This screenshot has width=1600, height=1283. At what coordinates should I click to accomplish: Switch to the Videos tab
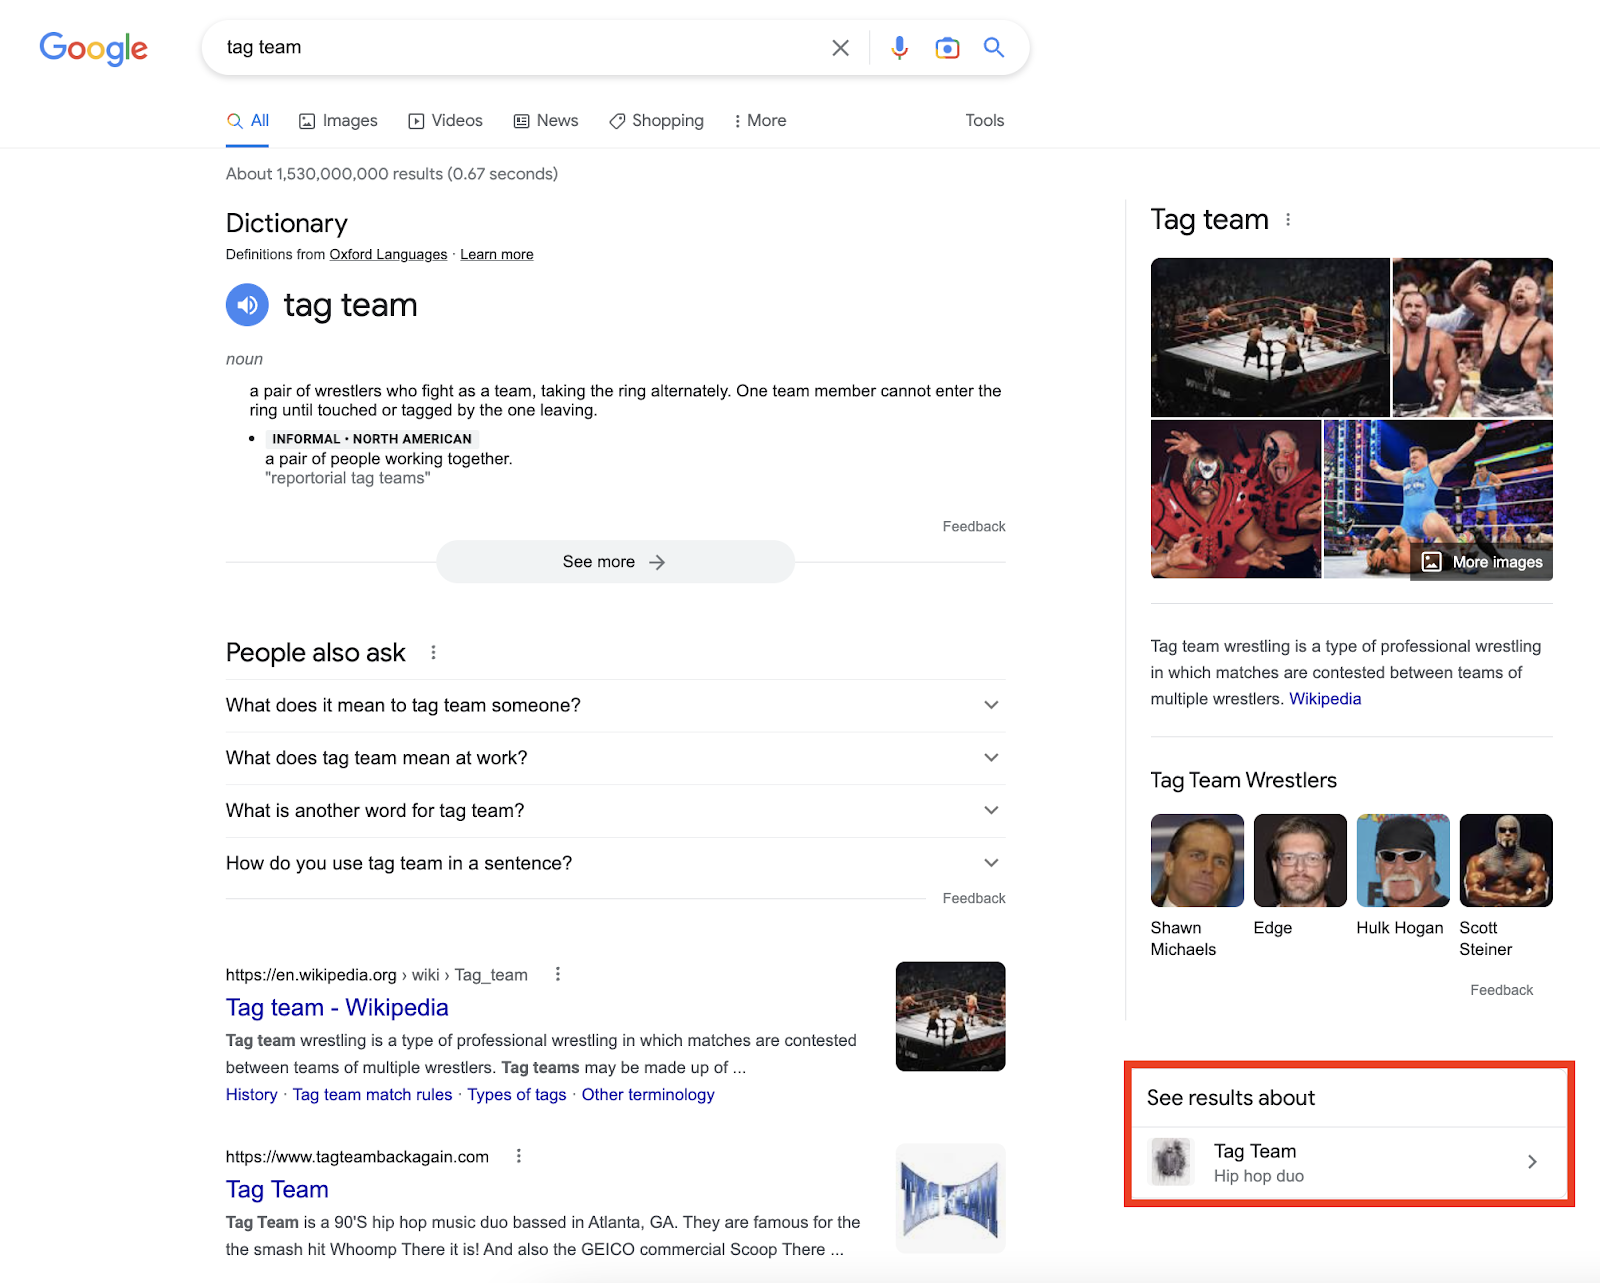[445, 121]
